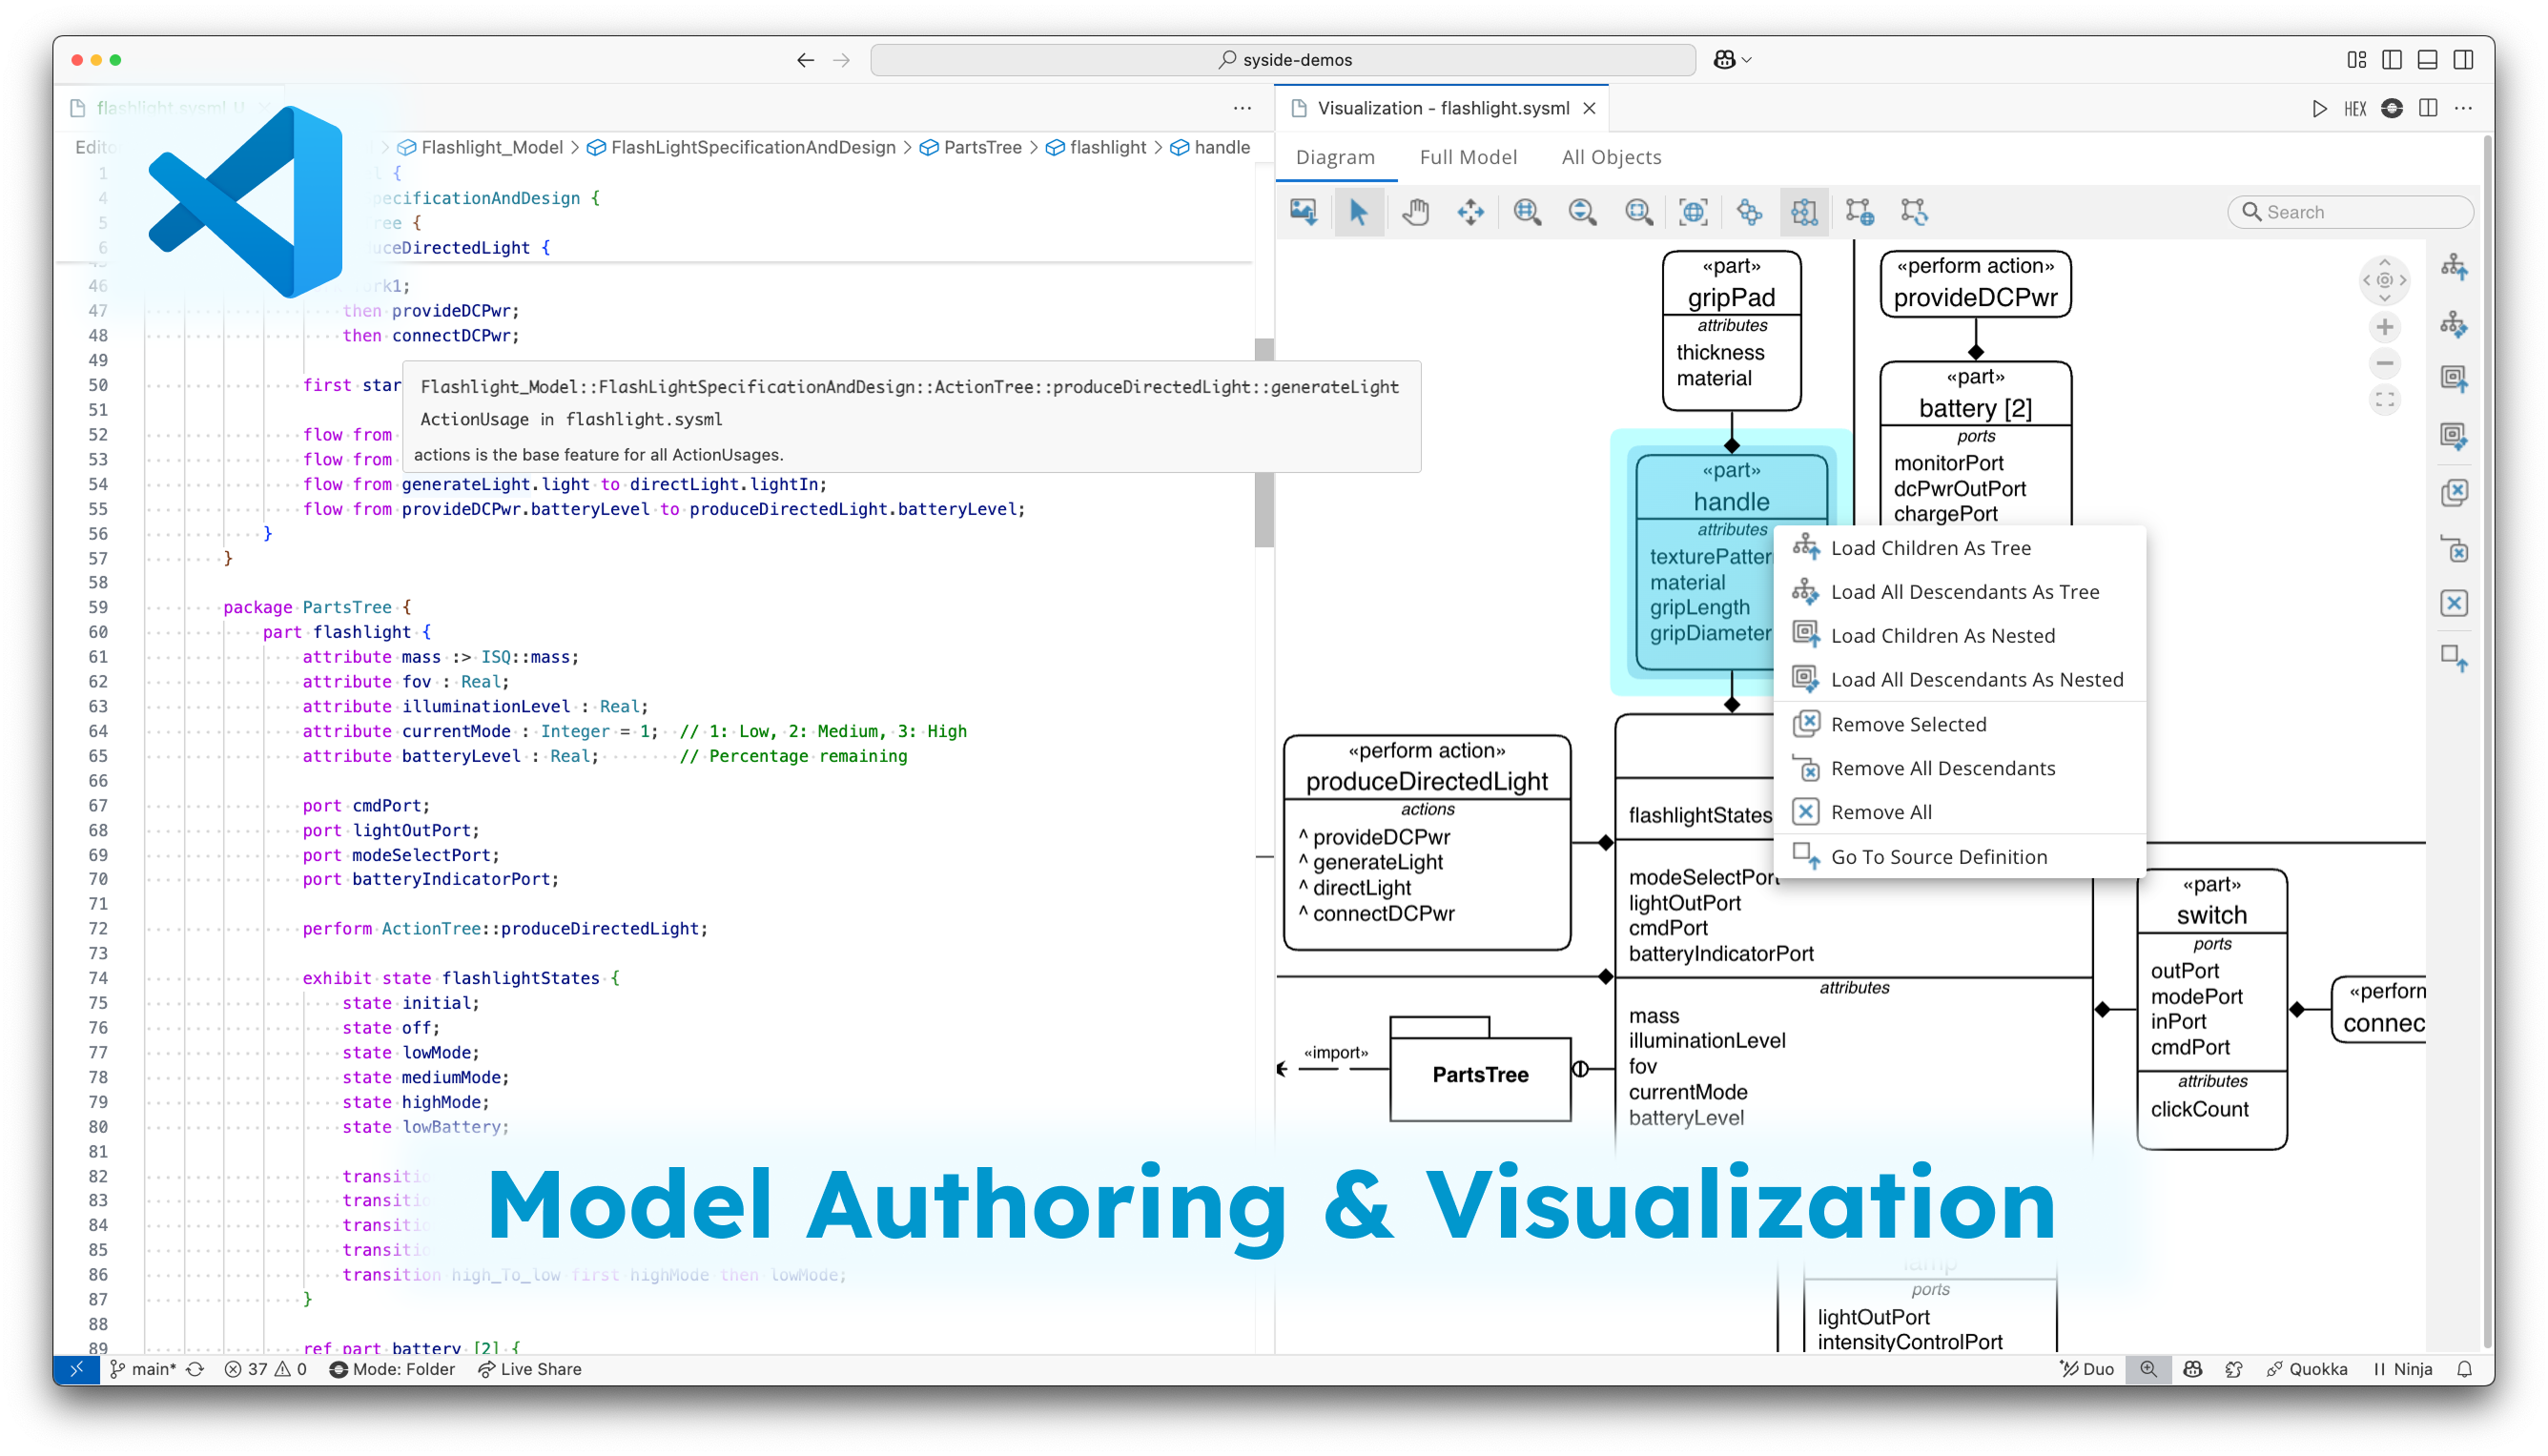Choose Load Children As Tree
This screenshot has width=2548, height=1456.
click(1930, 548)
